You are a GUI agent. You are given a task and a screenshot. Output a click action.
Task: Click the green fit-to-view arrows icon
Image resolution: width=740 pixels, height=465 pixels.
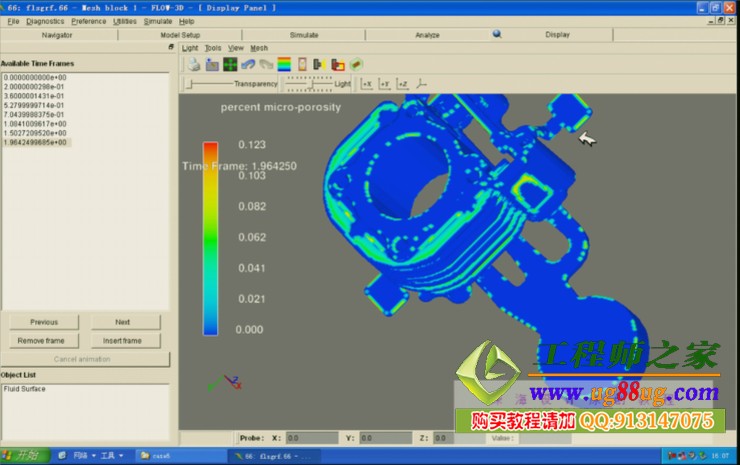(x=230, y=64)
